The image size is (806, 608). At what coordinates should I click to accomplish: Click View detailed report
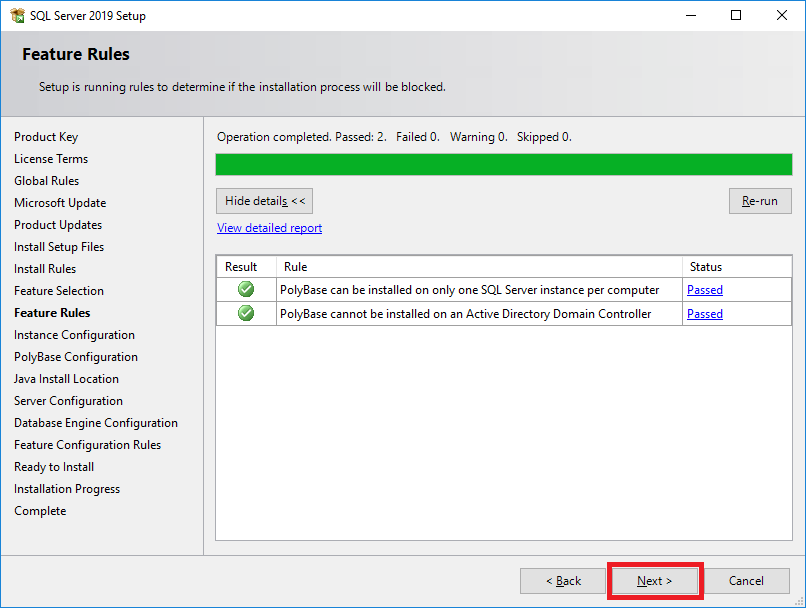(268, 227)
